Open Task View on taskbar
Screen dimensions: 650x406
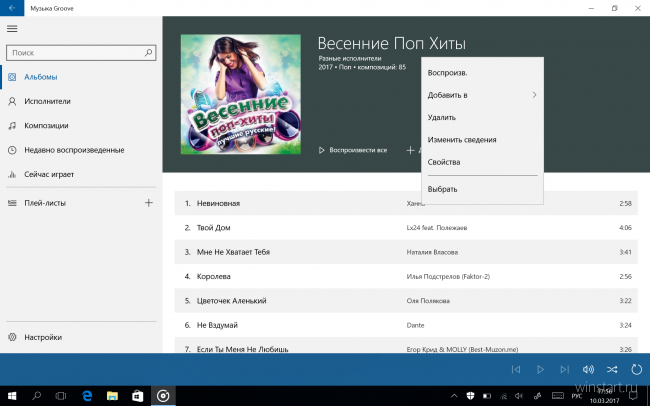[x=61, y=396]
